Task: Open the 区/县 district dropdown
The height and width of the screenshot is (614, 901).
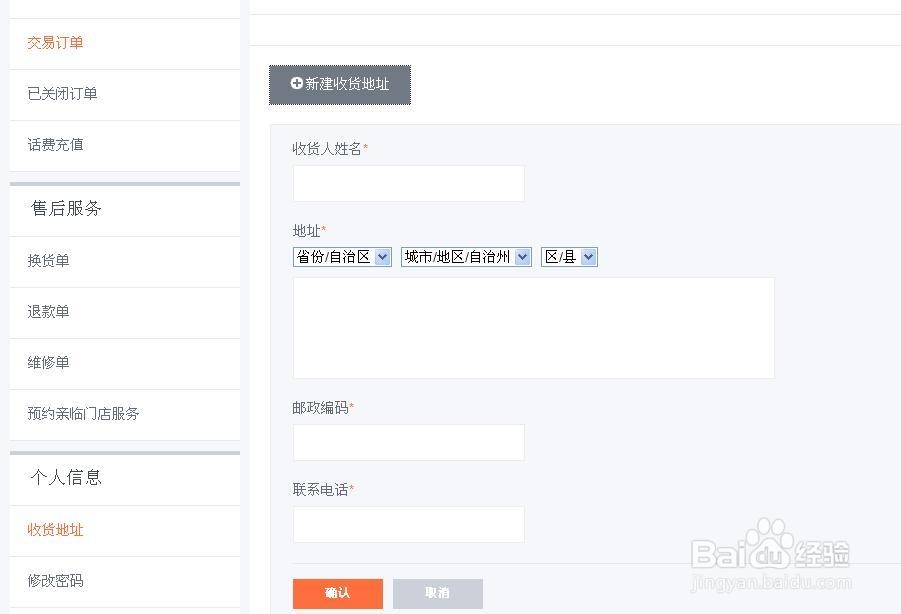Action: pos(569,257)
